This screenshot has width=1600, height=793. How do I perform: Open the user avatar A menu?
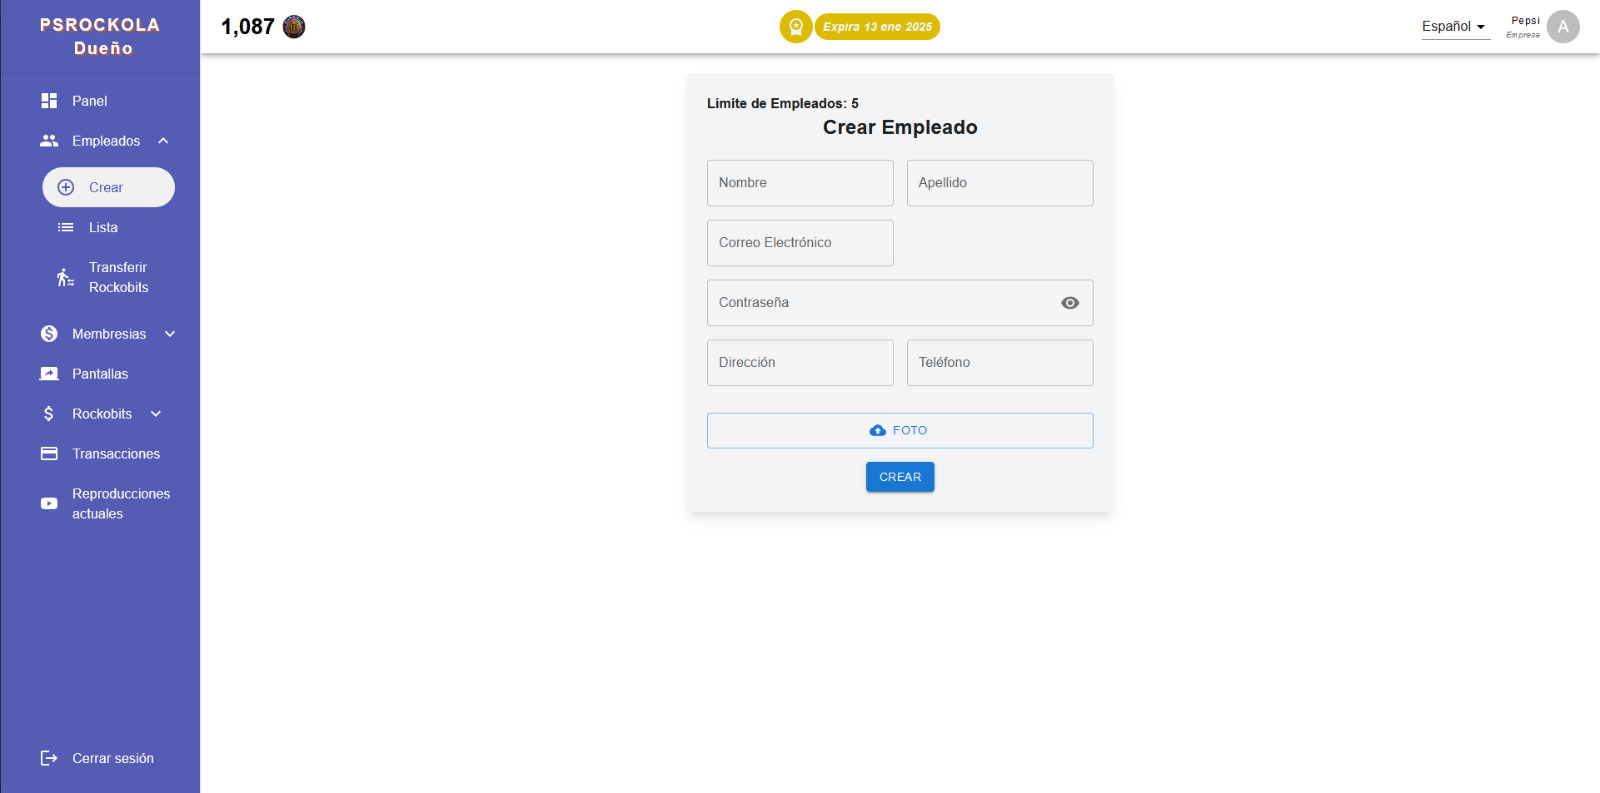tap(1563, 27)
